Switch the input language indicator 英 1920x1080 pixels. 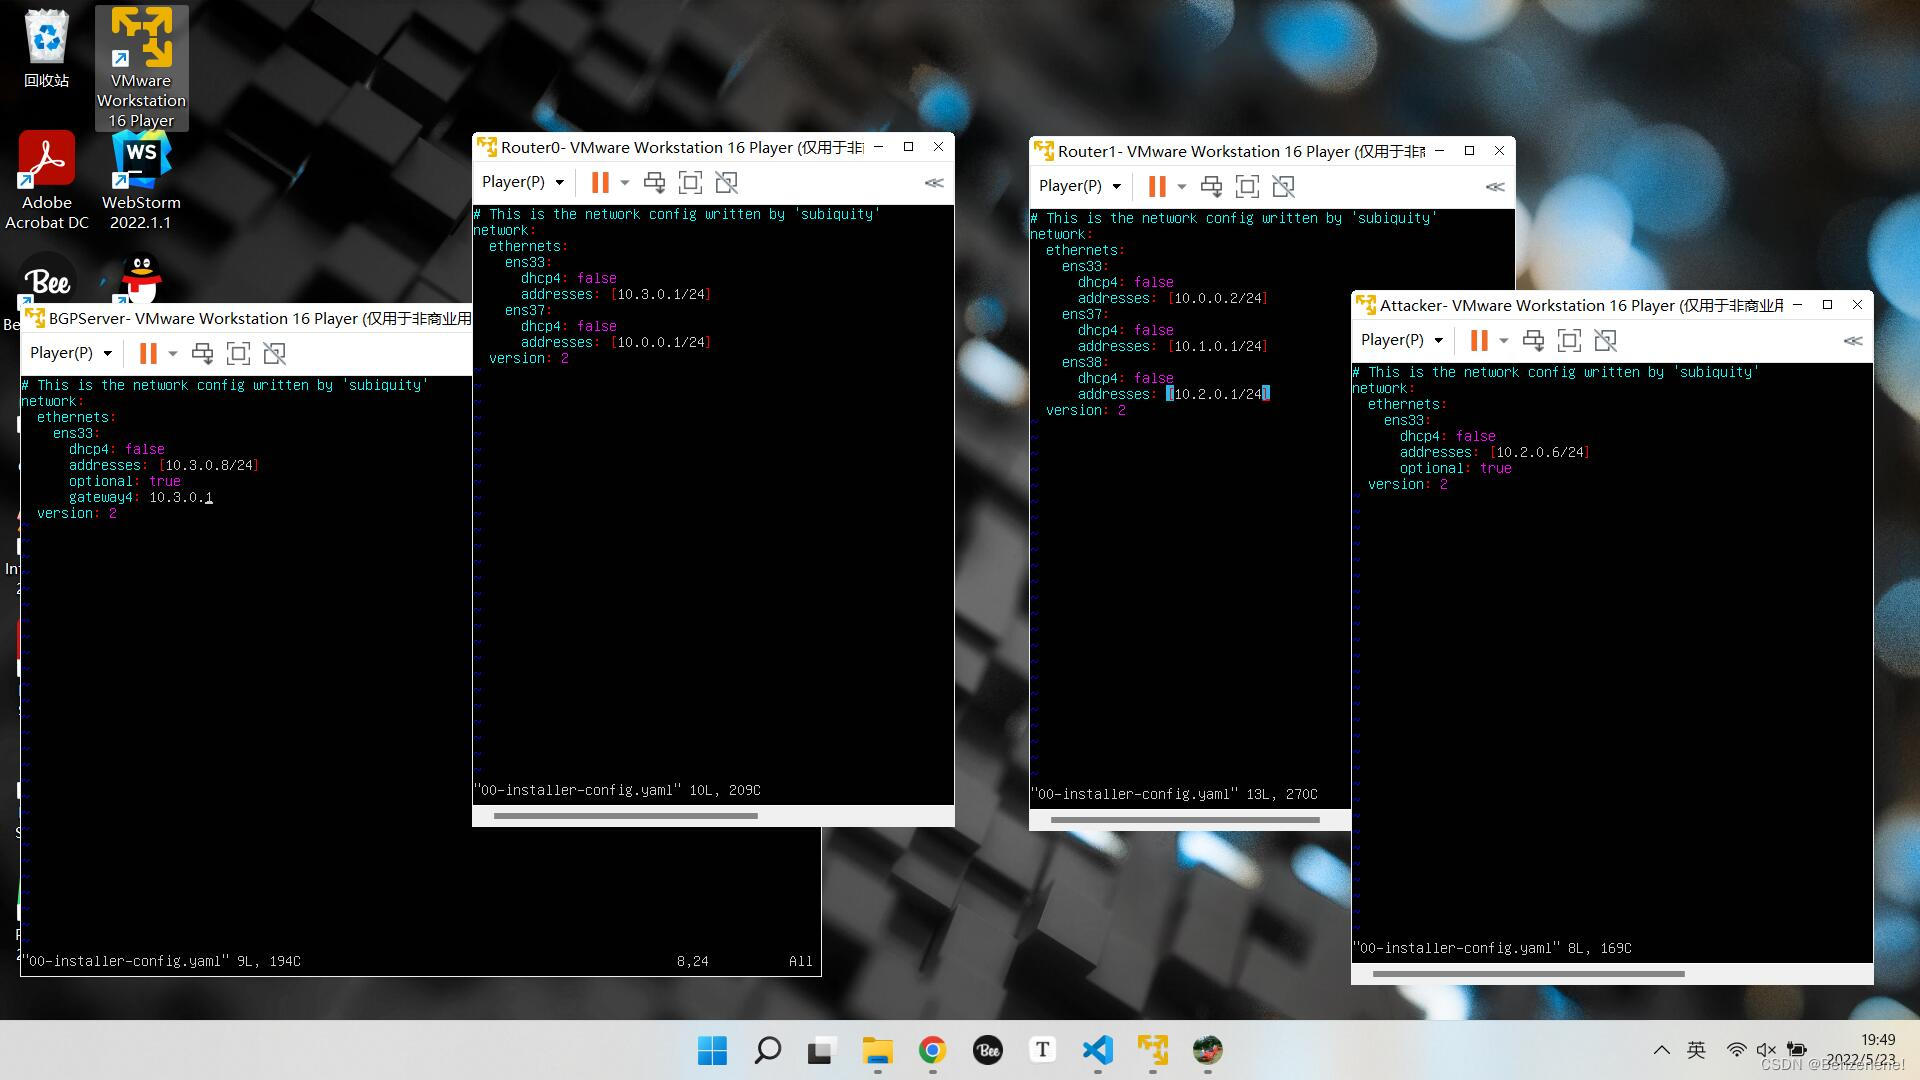pyautogui.click(x=1696, y=1050)
